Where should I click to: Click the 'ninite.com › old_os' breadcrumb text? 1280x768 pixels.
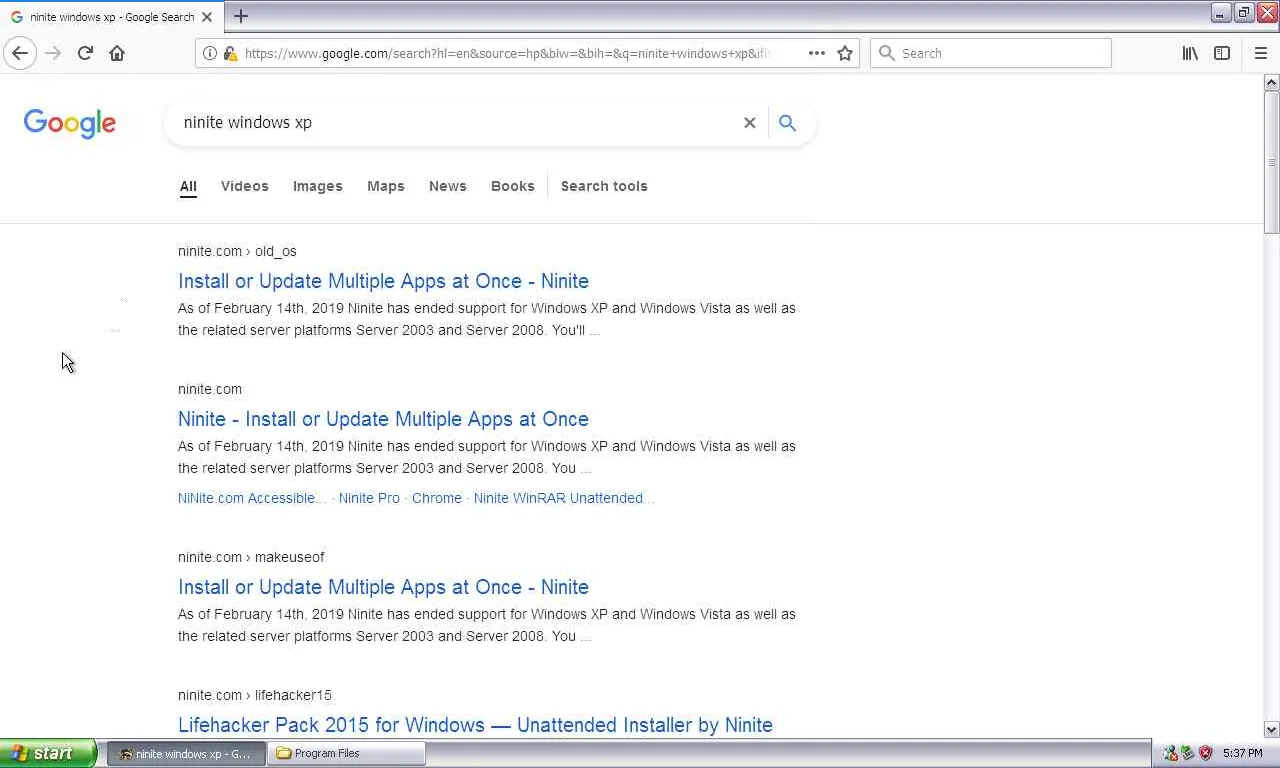[237, 251]
